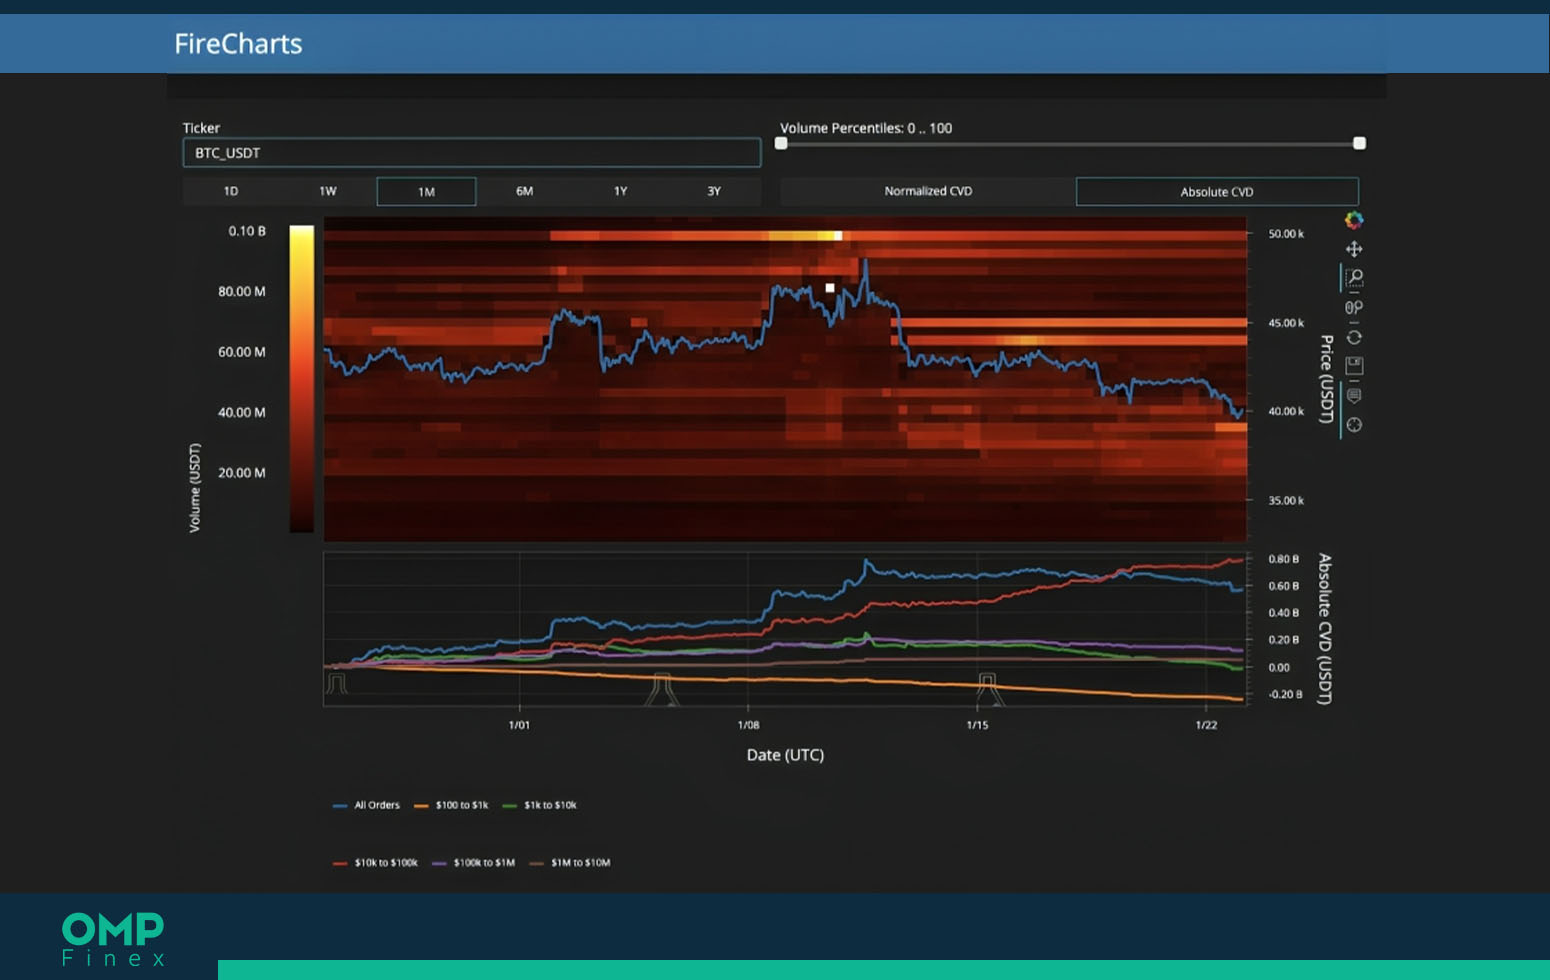Toggle the $100 to $1k legend entry

451,805
